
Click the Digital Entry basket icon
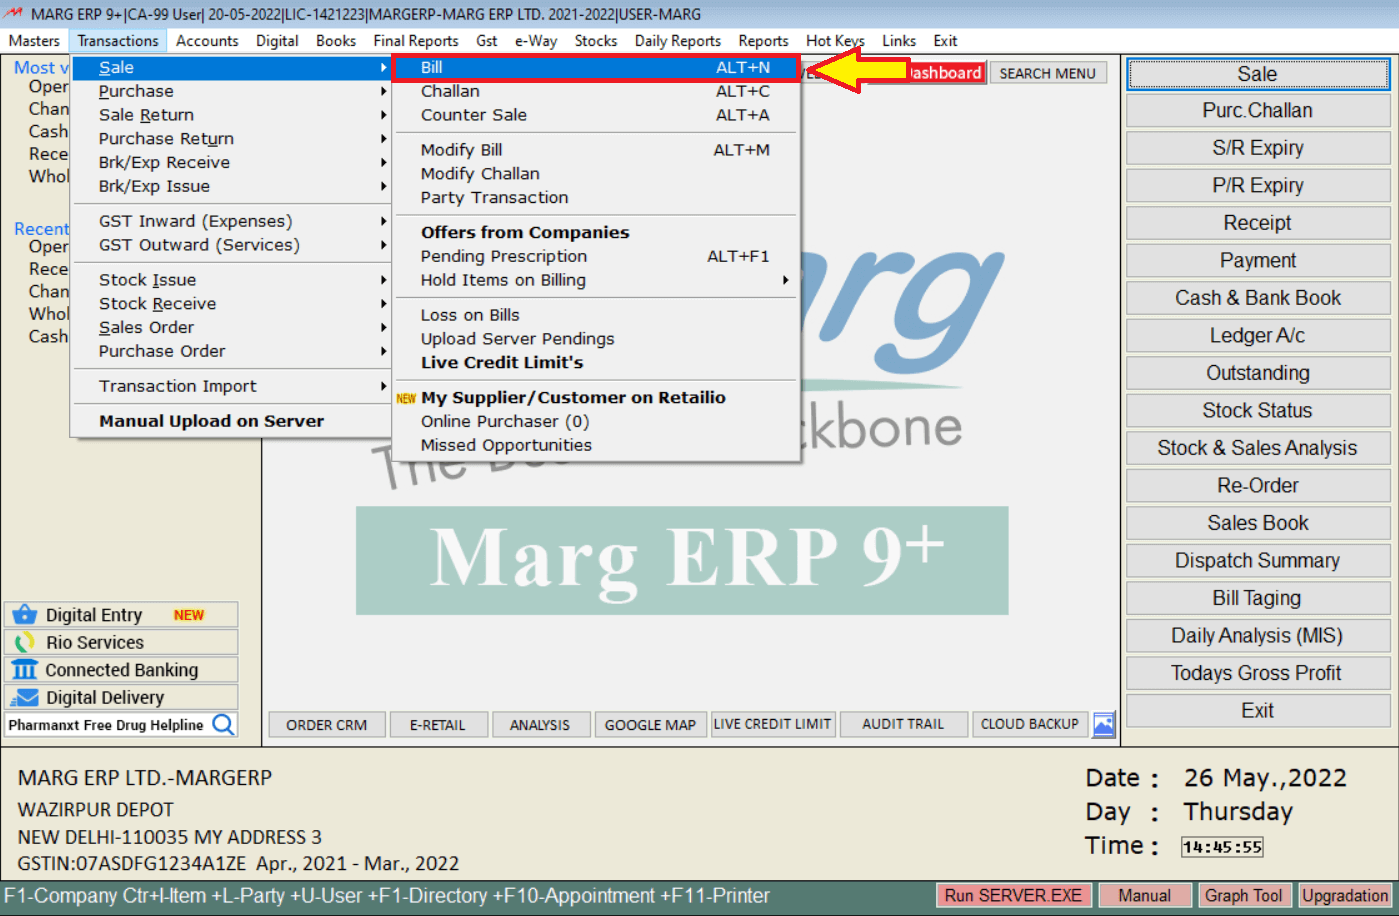click(25, 615)
